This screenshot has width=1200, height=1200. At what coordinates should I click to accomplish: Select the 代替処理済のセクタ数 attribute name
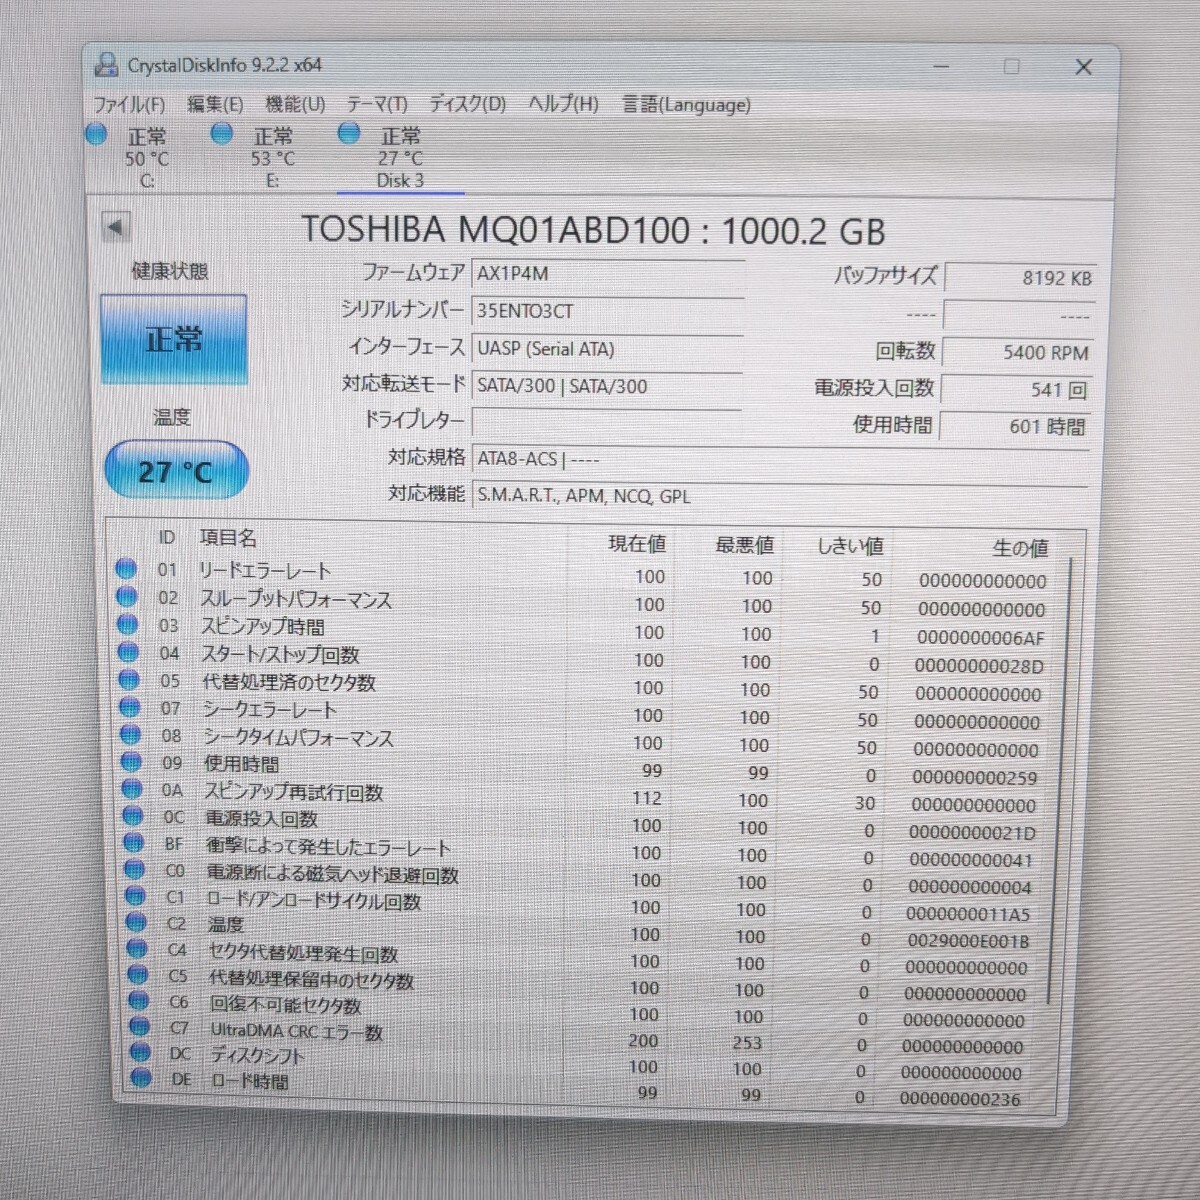(290, 682)
